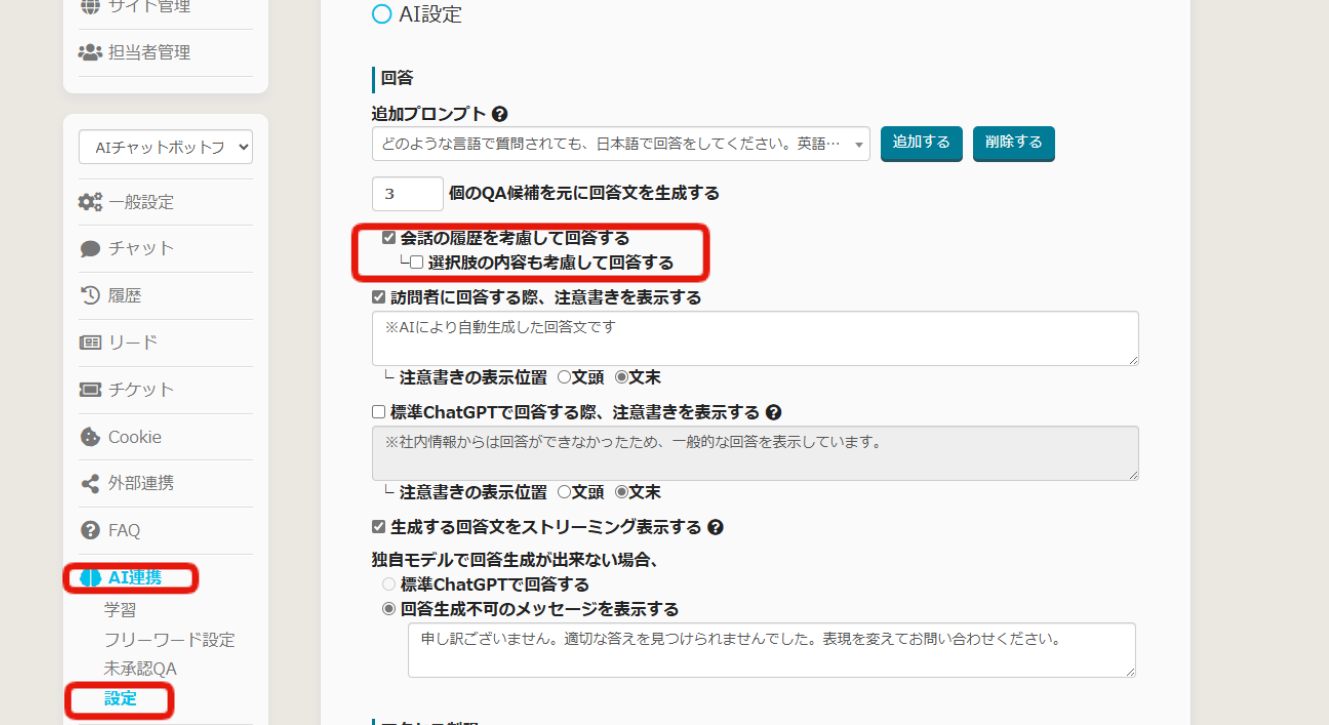Click the share icon for 外部連携
Viewport: 1329px width, 725px height.
(90, 483)
